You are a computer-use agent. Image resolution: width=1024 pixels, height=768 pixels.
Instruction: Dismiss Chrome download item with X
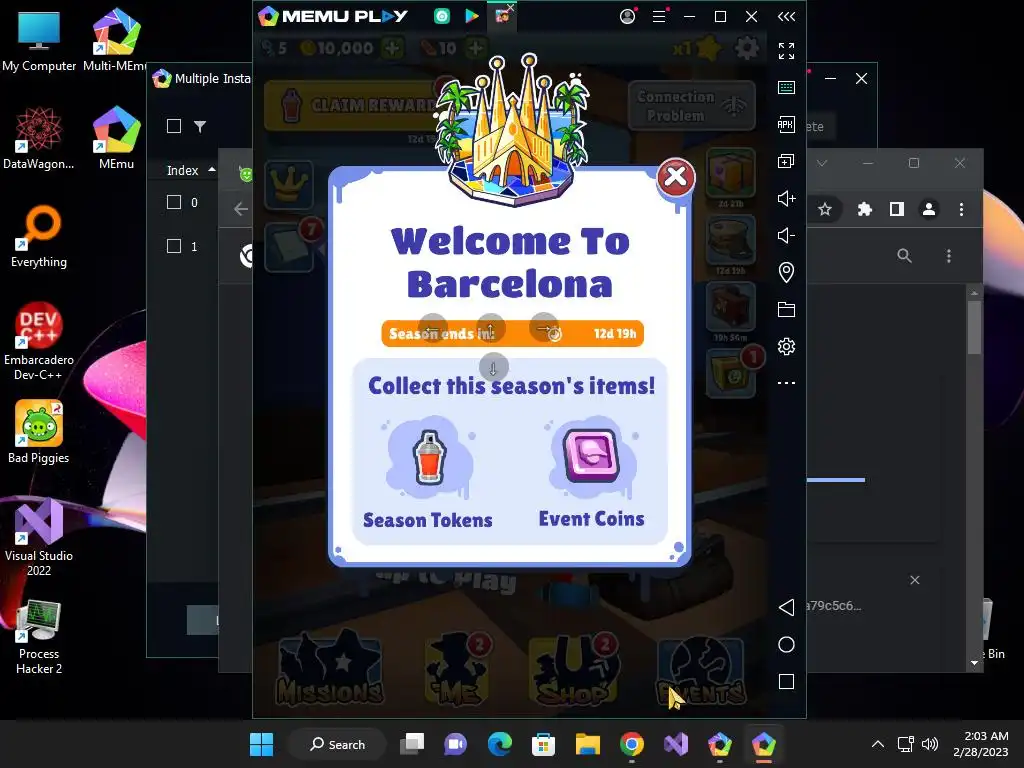click(x=914, y=580)
